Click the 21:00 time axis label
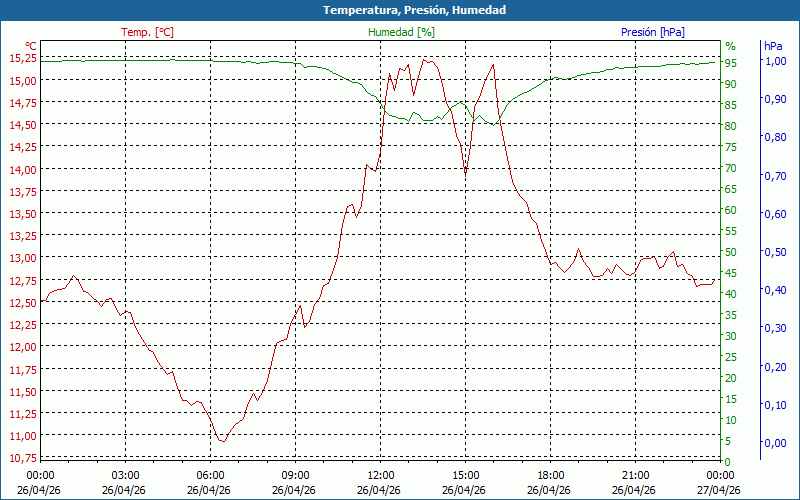This screenshot has width=800, height=500. coord(636,475)
